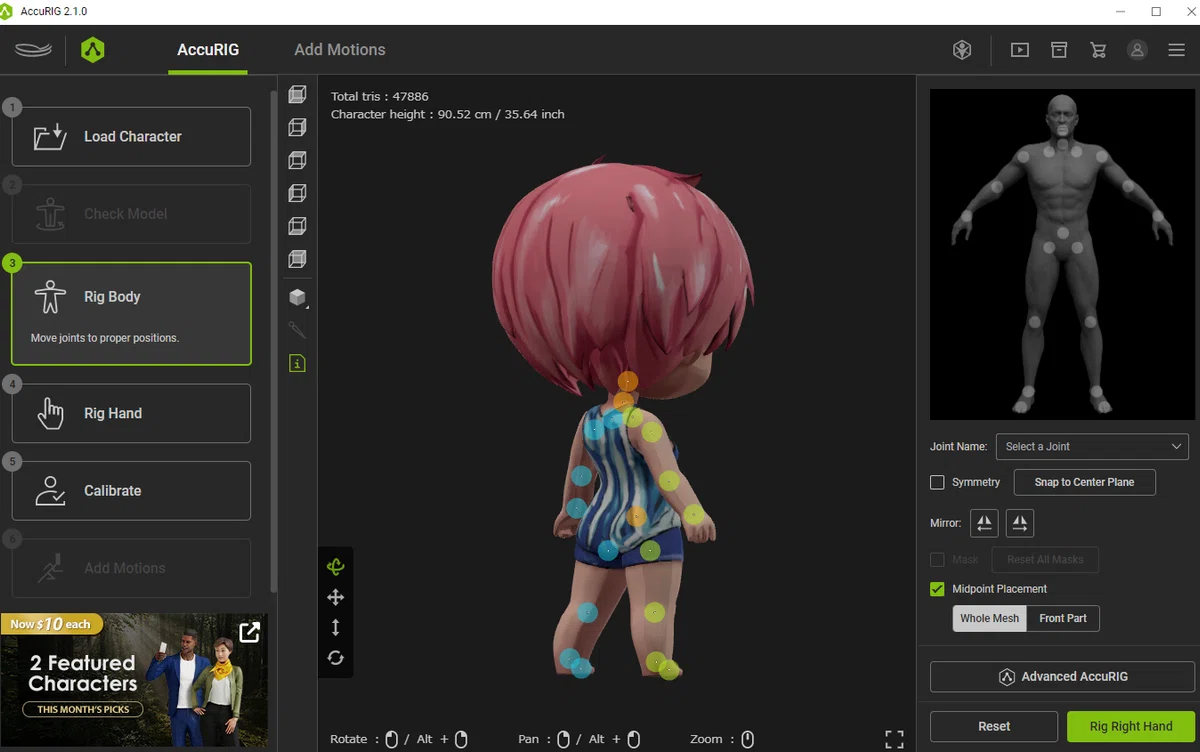Select the pan camera cross-arrows tool
The image size is (1200, 752).
(x=335, y=597)
